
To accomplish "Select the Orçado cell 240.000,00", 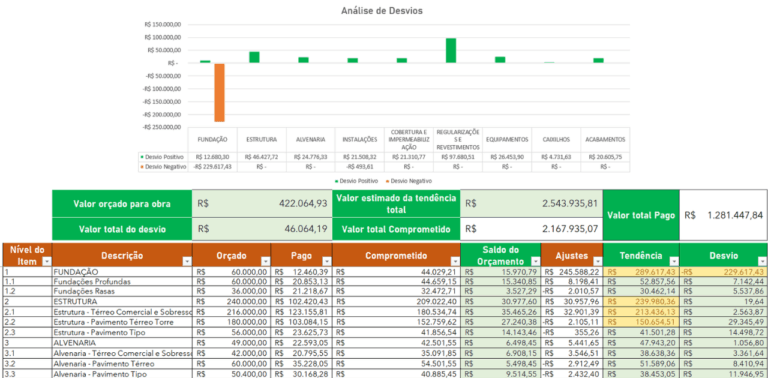I will pos(232,301).
